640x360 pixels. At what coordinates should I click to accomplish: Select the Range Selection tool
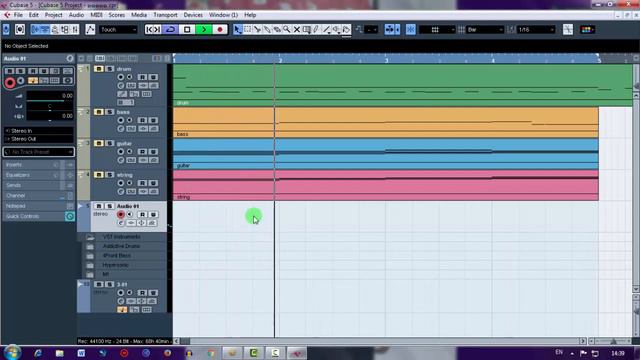tap(247, 29)
